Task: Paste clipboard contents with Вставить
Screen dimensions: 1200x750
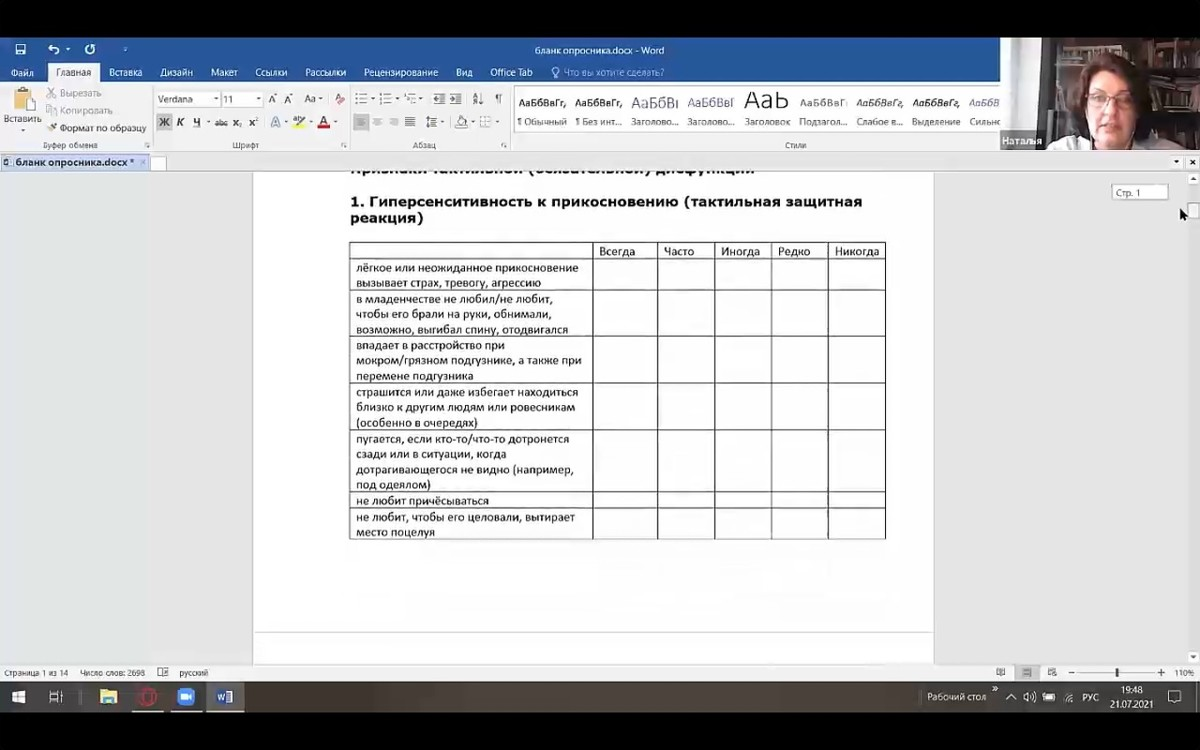Action: (22, 110)
